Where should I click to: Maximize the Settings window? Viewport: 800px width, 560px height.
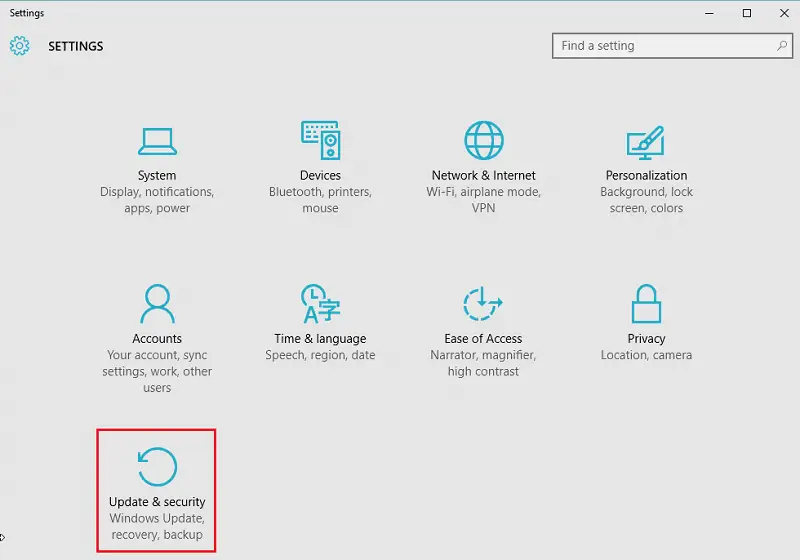coord(747,13)
